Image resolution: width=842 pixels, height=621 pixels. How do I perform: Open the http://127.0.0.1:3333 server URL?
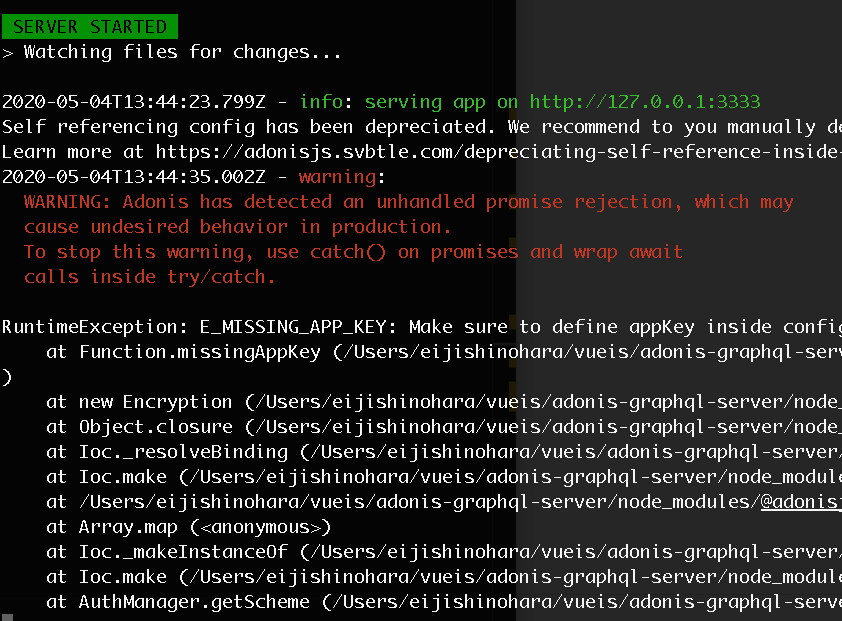coord(645,102)
